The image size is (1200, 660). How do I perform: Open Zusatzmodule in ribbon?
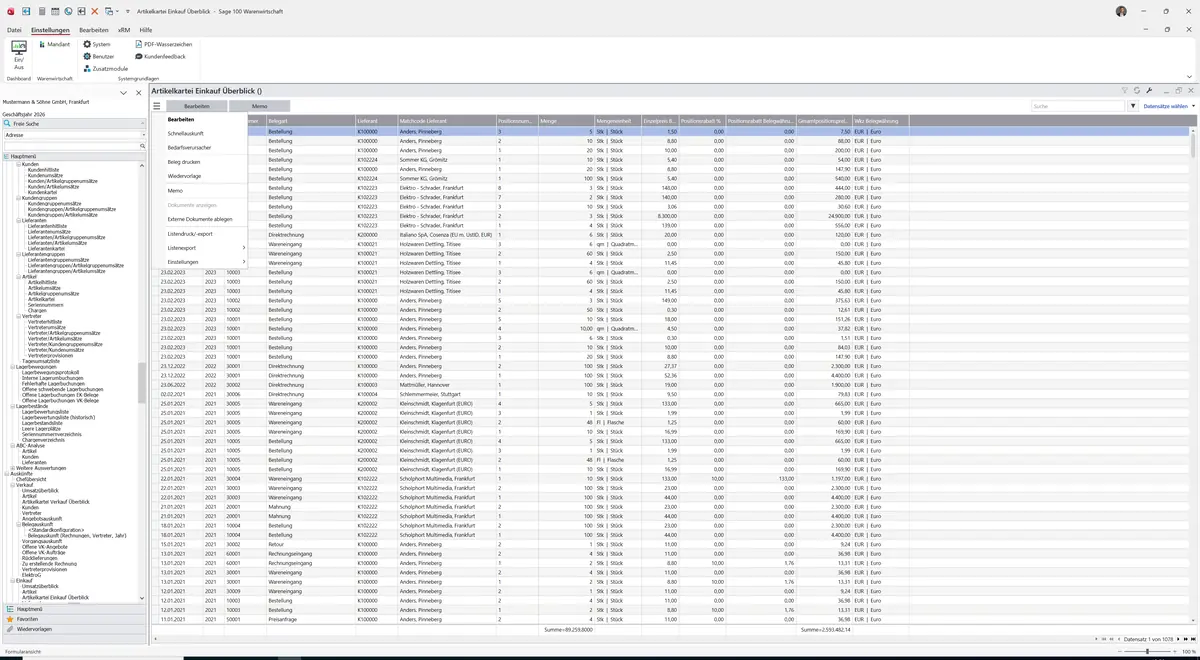104,68
